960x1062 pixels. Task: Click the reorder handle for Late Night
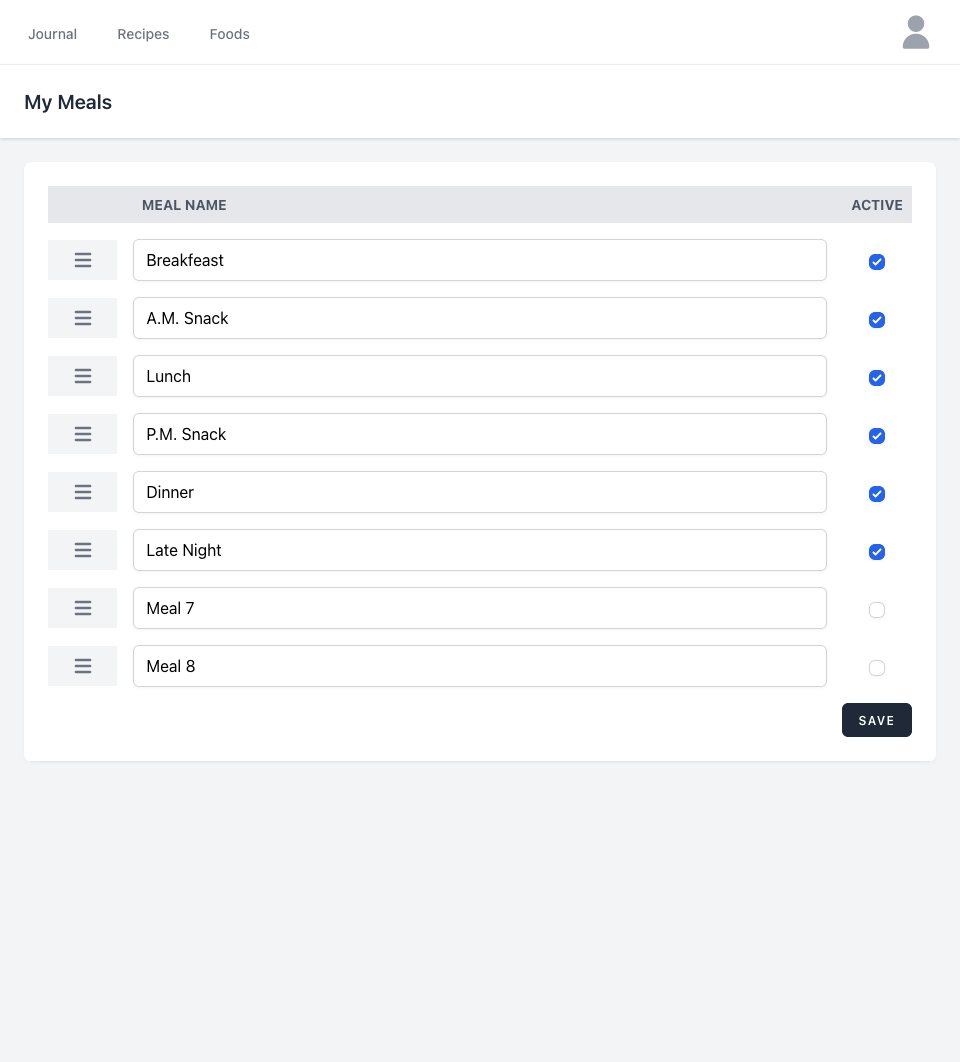coord(83,550)
